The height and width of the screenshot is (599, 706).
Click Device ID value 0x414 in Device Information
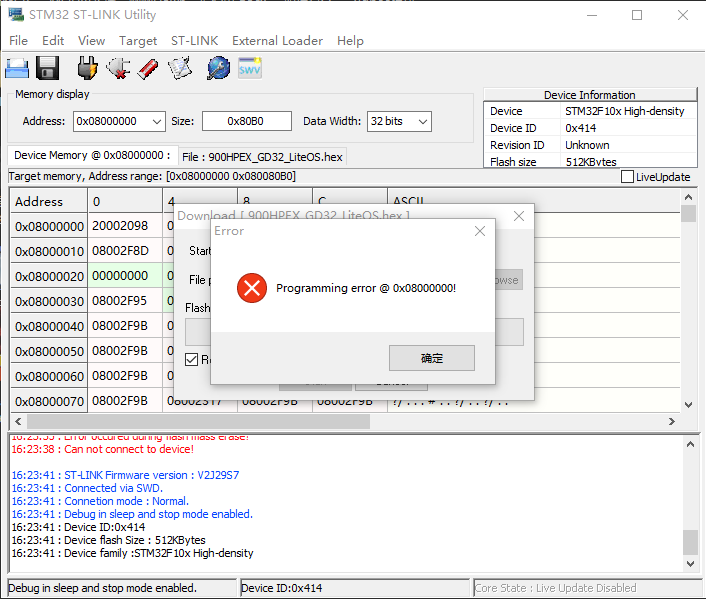point(580,128)
